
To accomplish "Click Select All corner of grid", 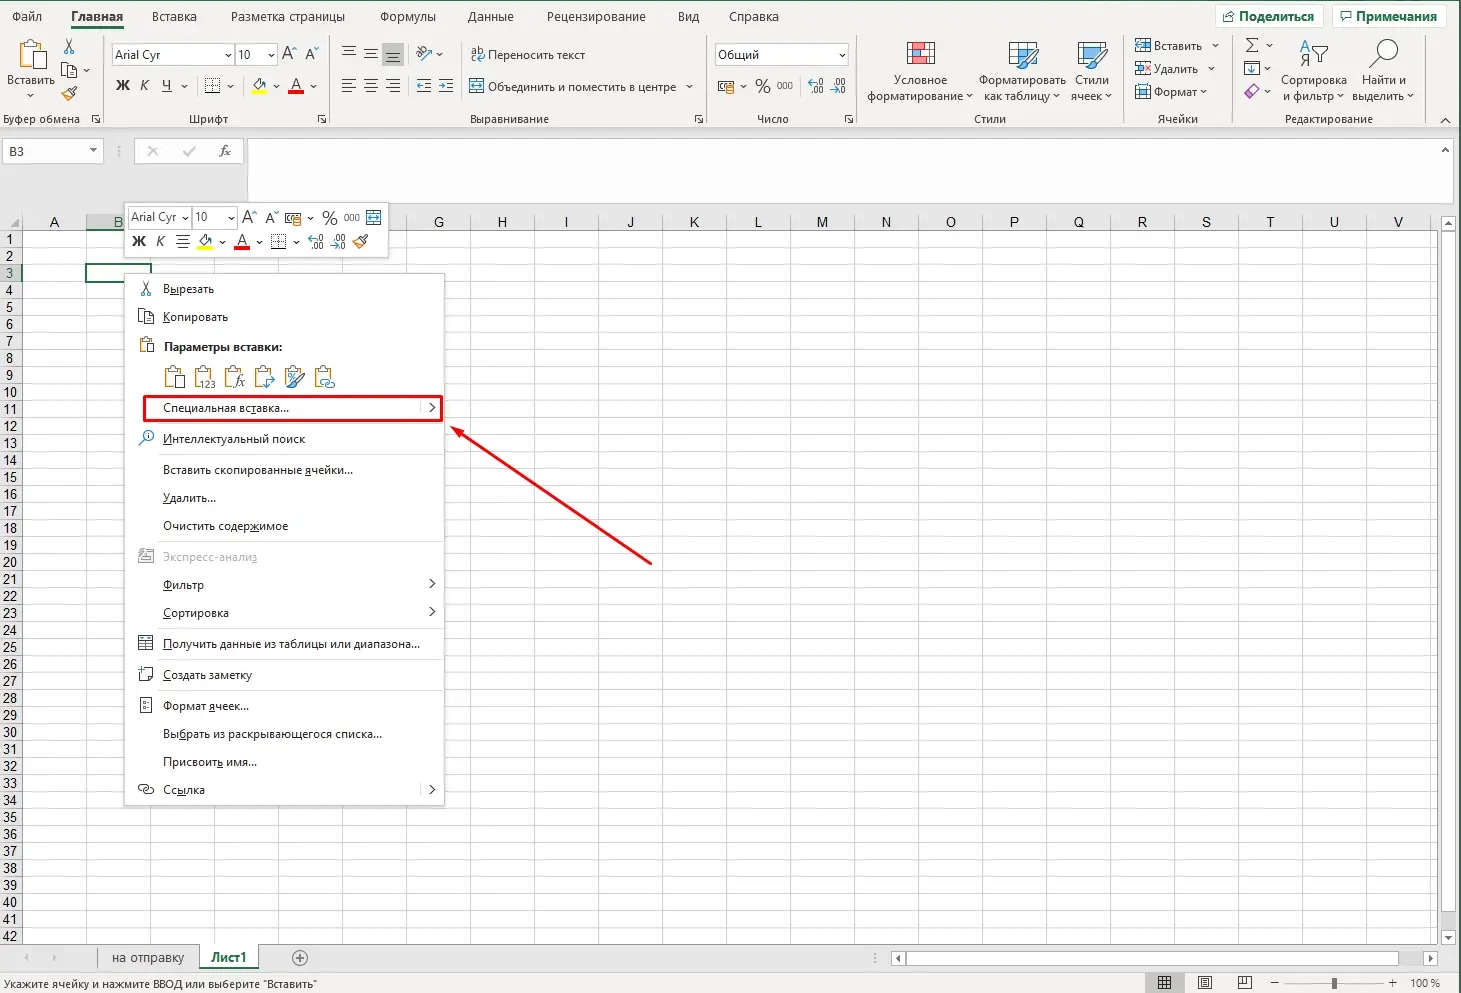I will (x=11, y=222).
